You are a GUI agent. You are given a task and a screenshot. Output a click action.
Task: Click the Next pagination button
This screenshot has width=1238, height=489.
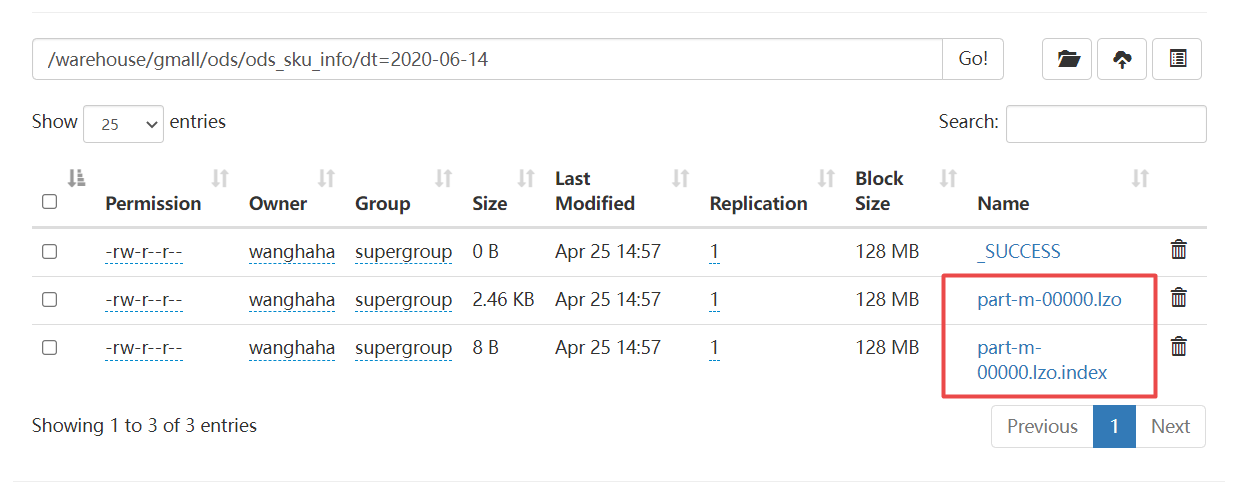coord(1170,426)
